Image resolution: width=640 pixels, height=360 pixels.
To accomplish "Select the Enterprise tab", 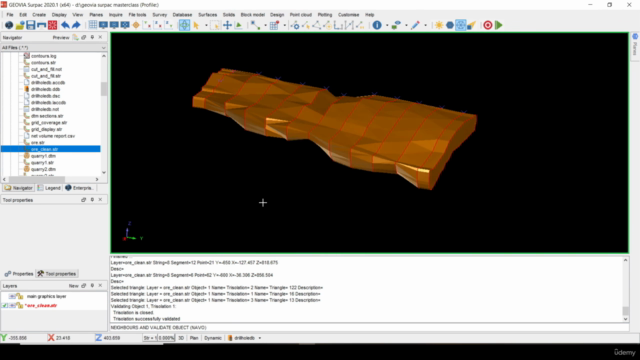I will [79, 188].
